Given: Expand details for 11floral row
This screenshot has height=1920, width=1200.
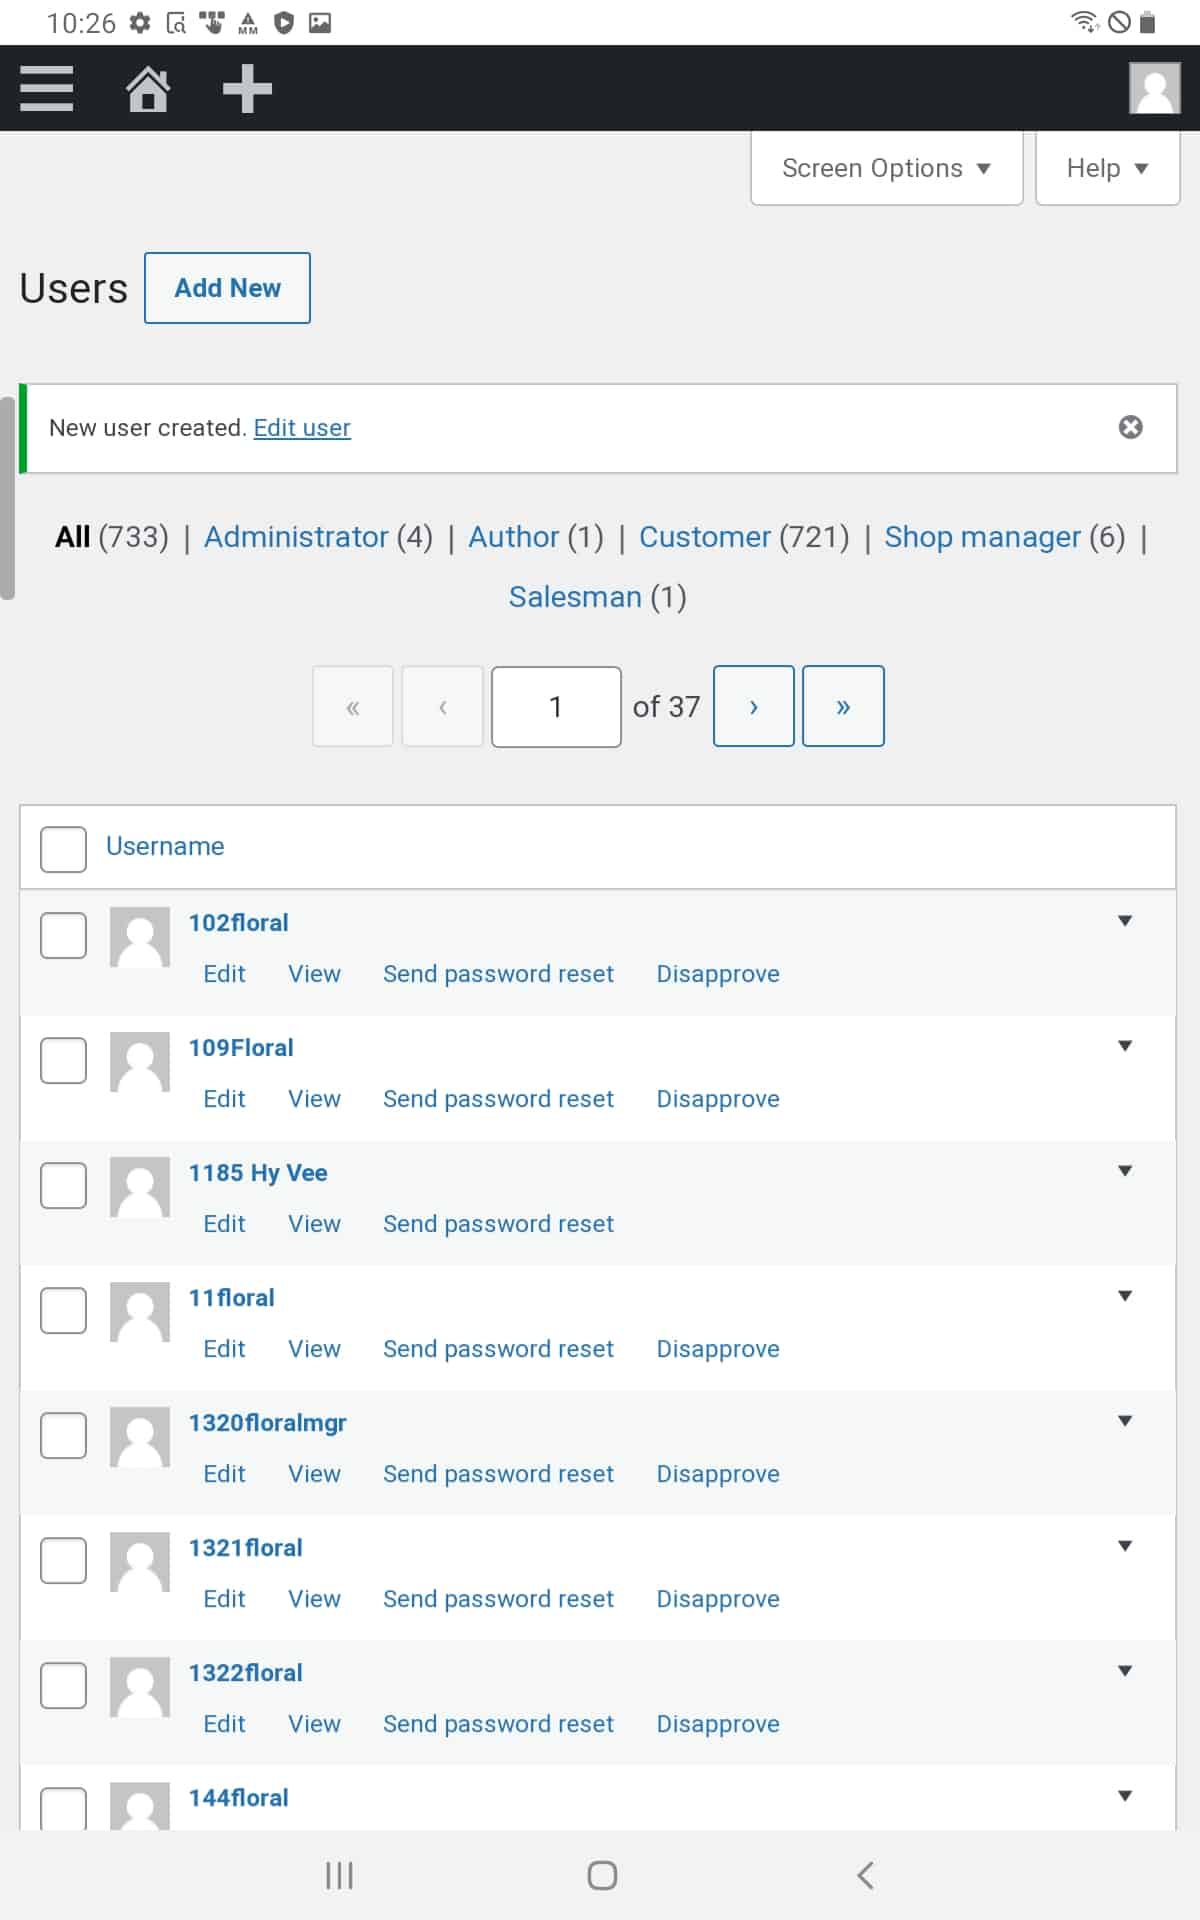Looking at the screenshot, I should [1125, 1296].
